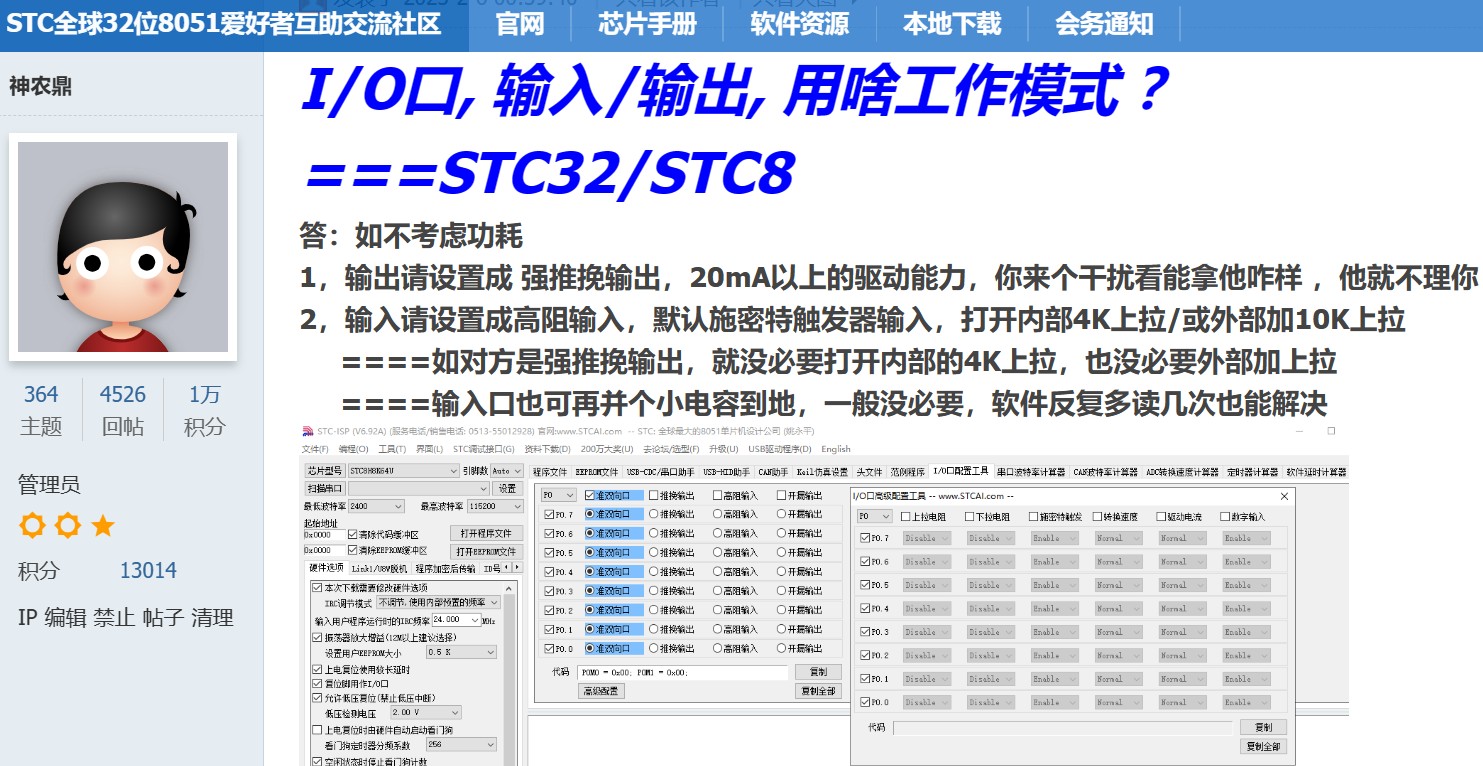Expand the 引脚数 Auto dropdown
Image resolution: width=1483 pixels, height=766 pixels.
(507, 470)
